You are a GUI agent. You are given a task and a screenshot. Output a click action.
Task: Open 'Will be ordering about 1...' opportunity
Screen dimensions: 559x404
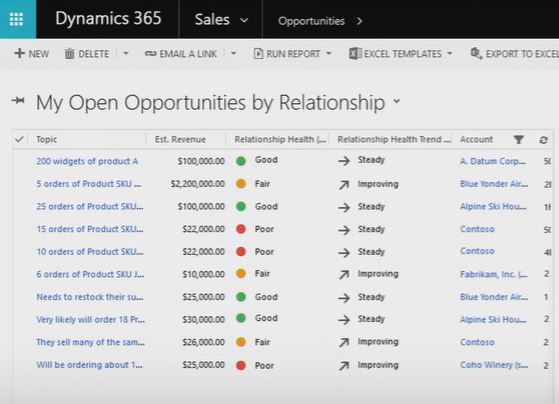(89, 365)
